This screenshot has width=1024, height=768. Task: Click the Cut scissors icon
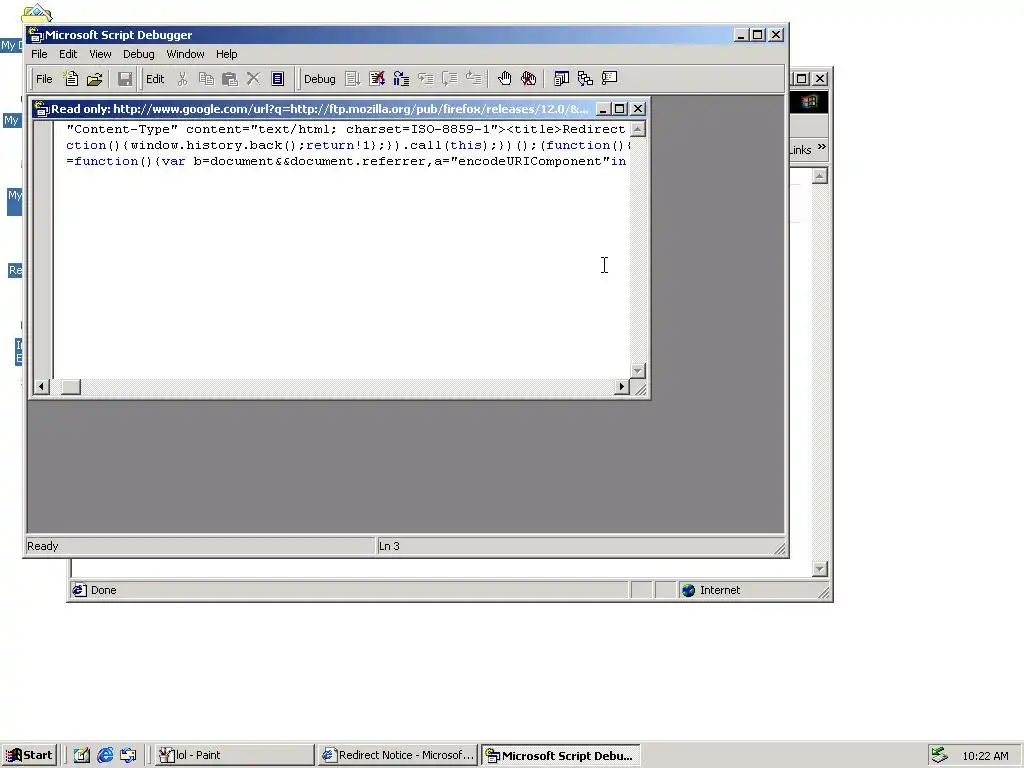coord(182,79)
